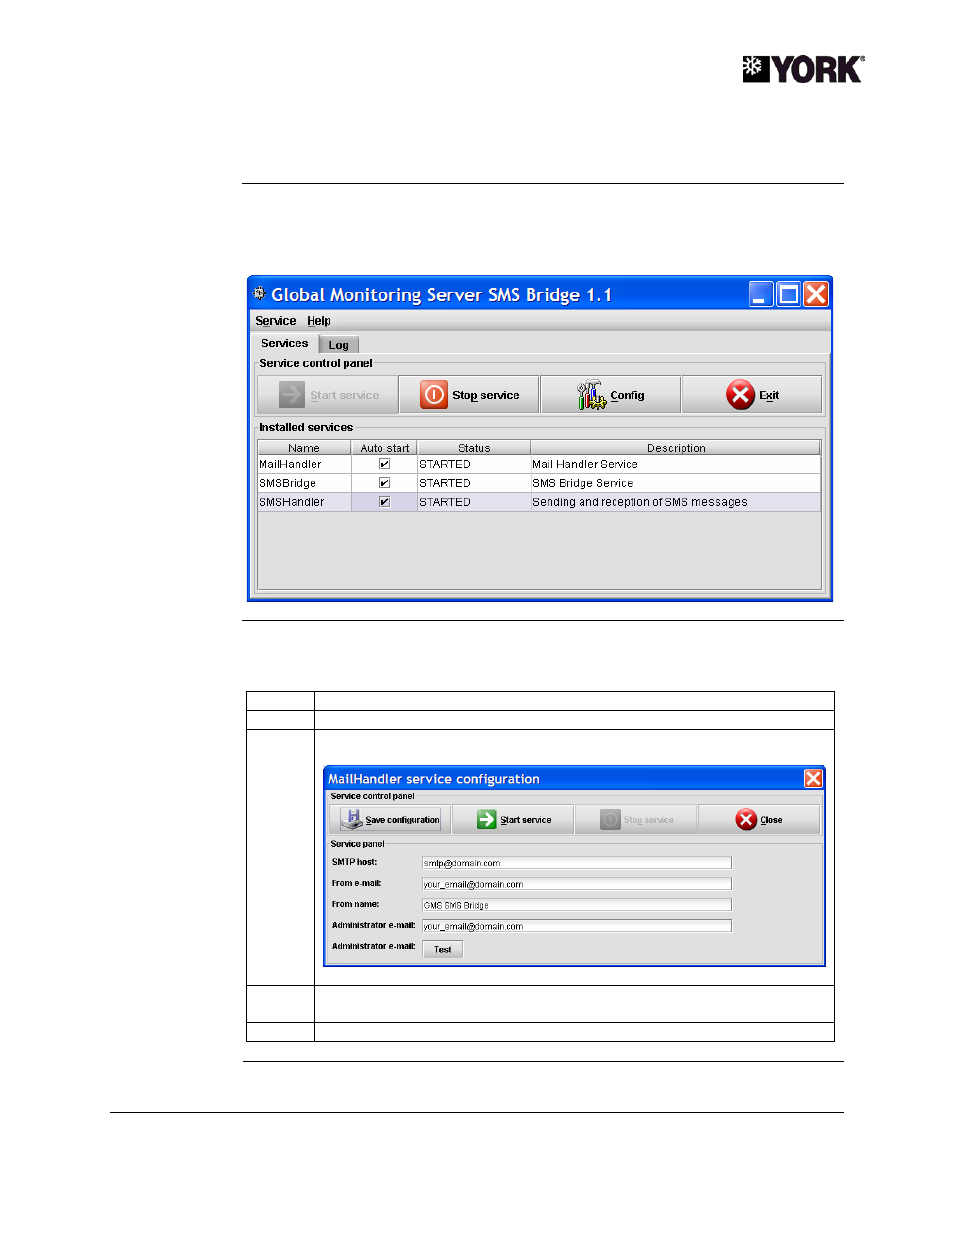This screenshot has height=1235, width=954.
Task: Click the From name input field
Action: 577,905
